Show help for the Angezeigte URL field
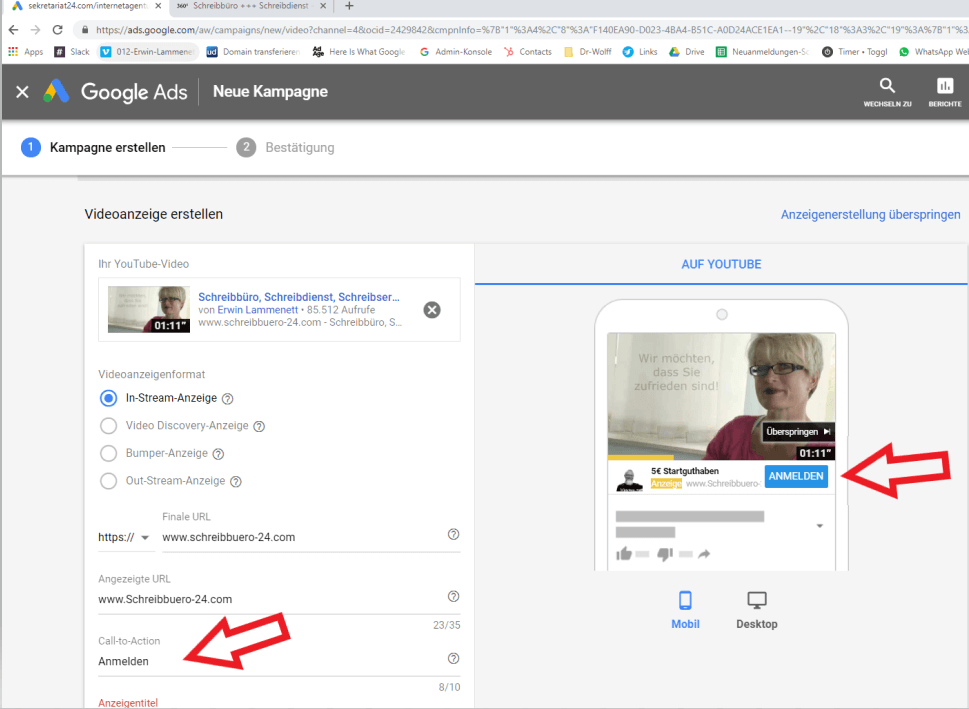This screenshot has width=969, height=709. [454, 596]
